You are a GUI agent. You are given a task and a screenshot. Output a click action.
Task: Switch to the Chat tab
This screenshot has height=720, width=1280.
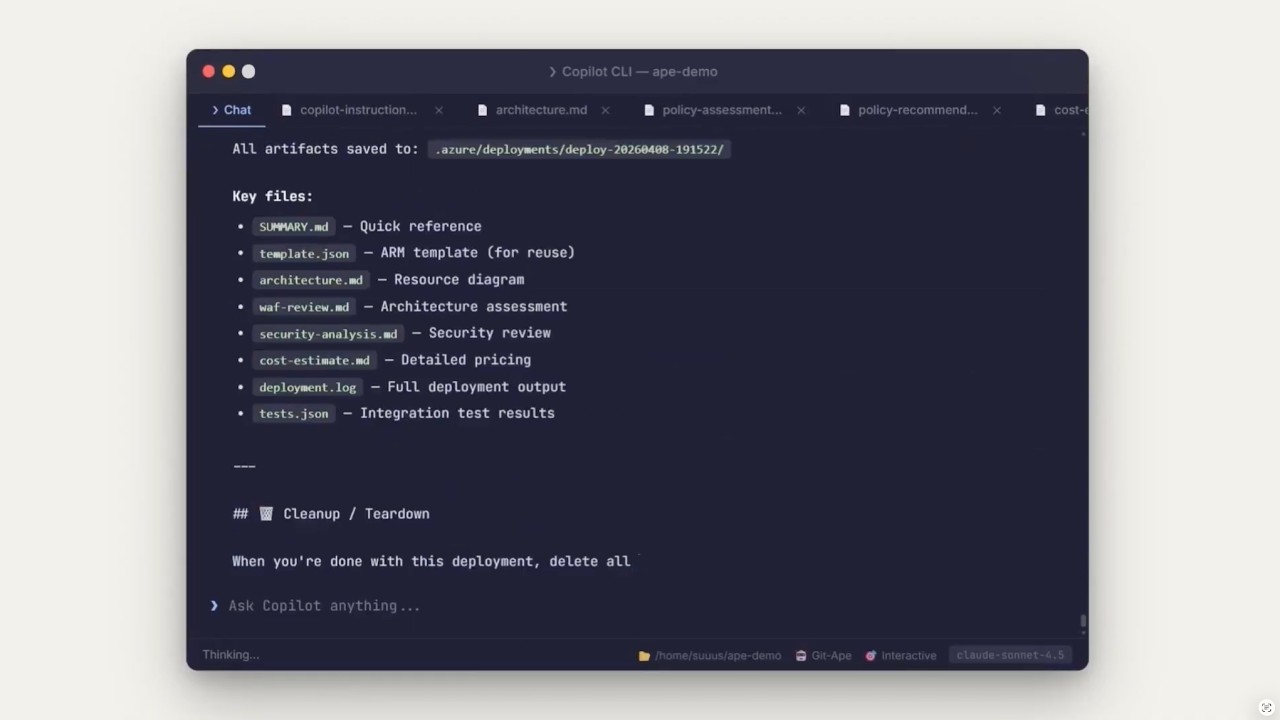(x=231, y=110)
